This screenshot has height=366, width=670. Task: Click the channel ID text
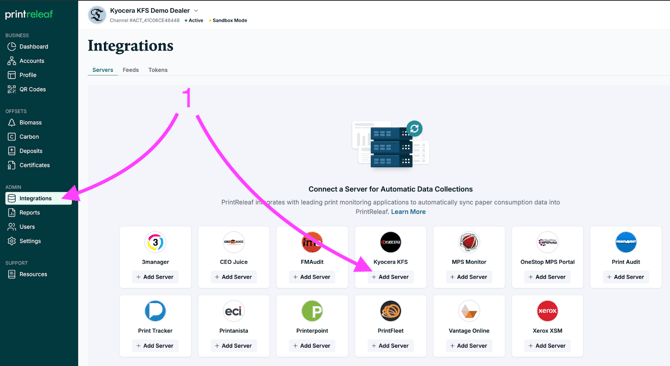click(x=144, y=20)
